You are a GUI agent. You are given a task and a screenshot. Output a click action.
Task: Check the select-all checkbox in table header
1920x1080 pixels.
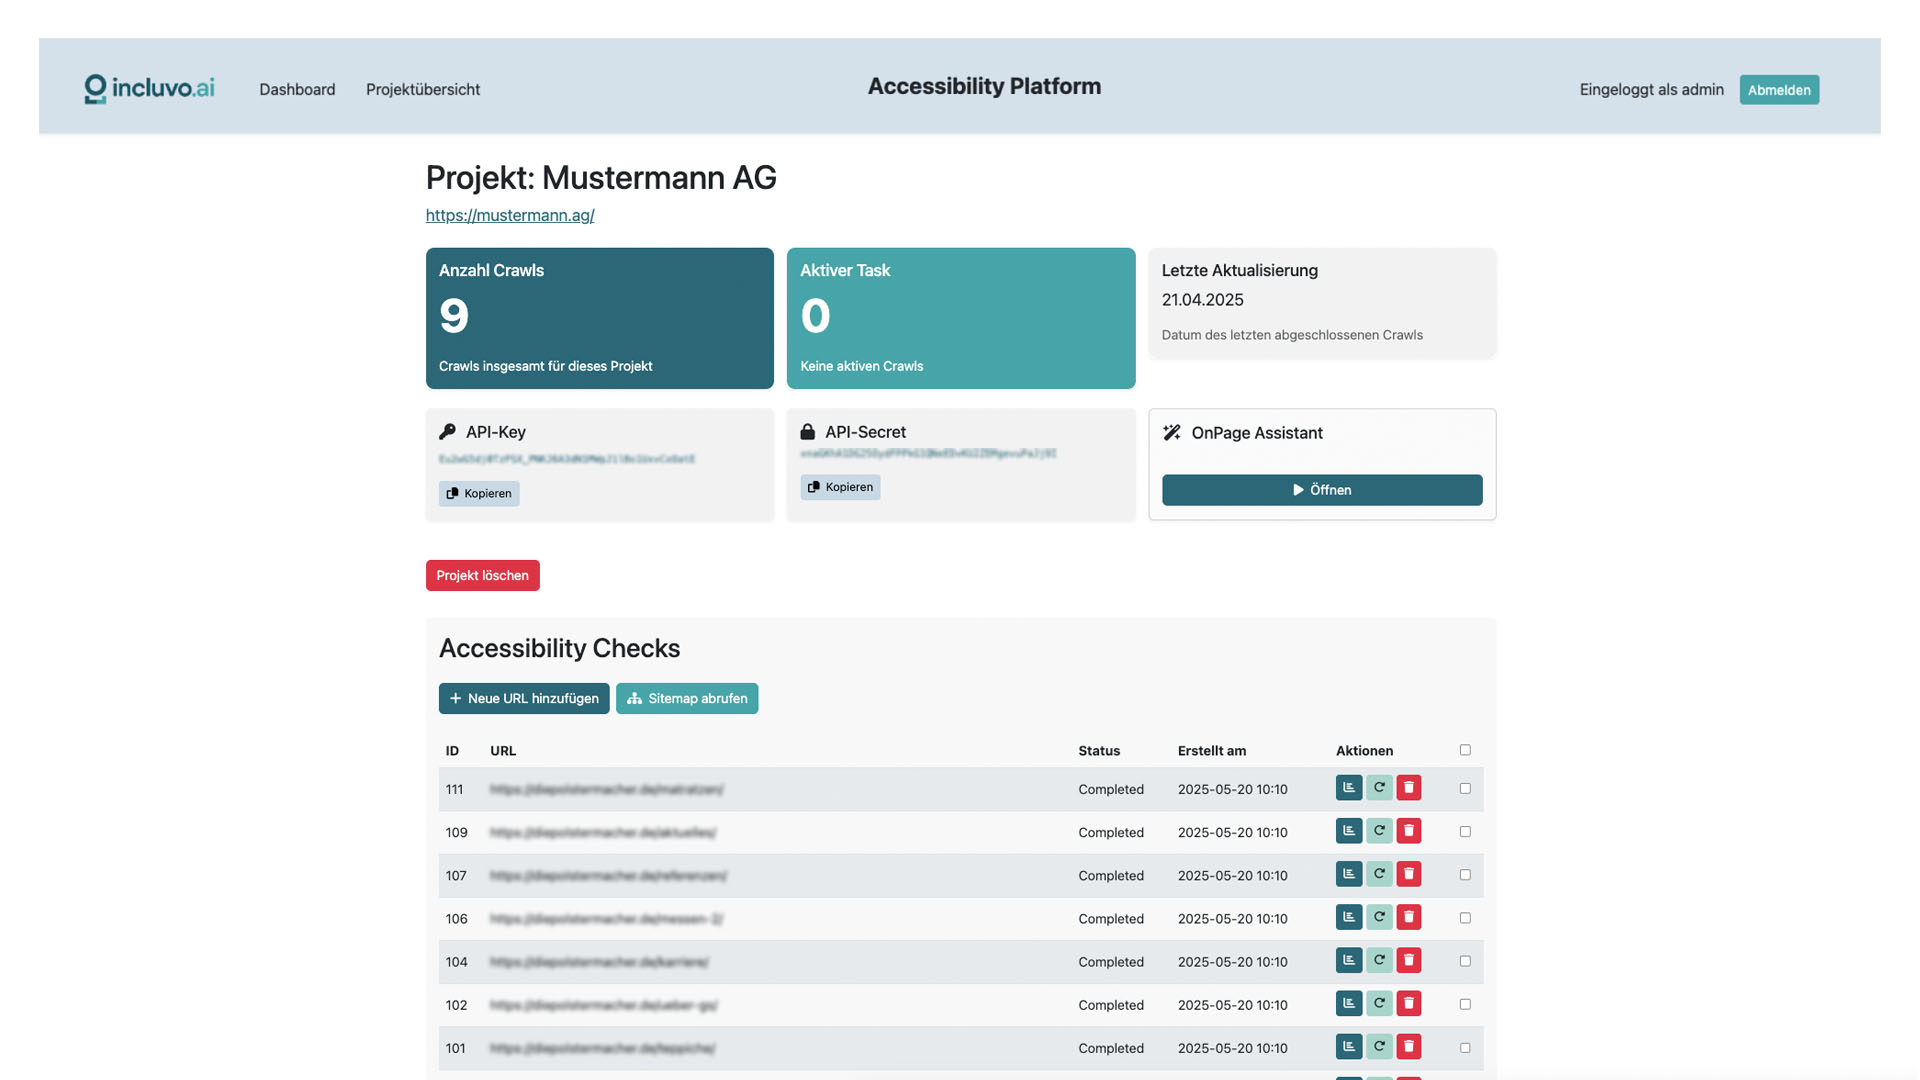1464,749
